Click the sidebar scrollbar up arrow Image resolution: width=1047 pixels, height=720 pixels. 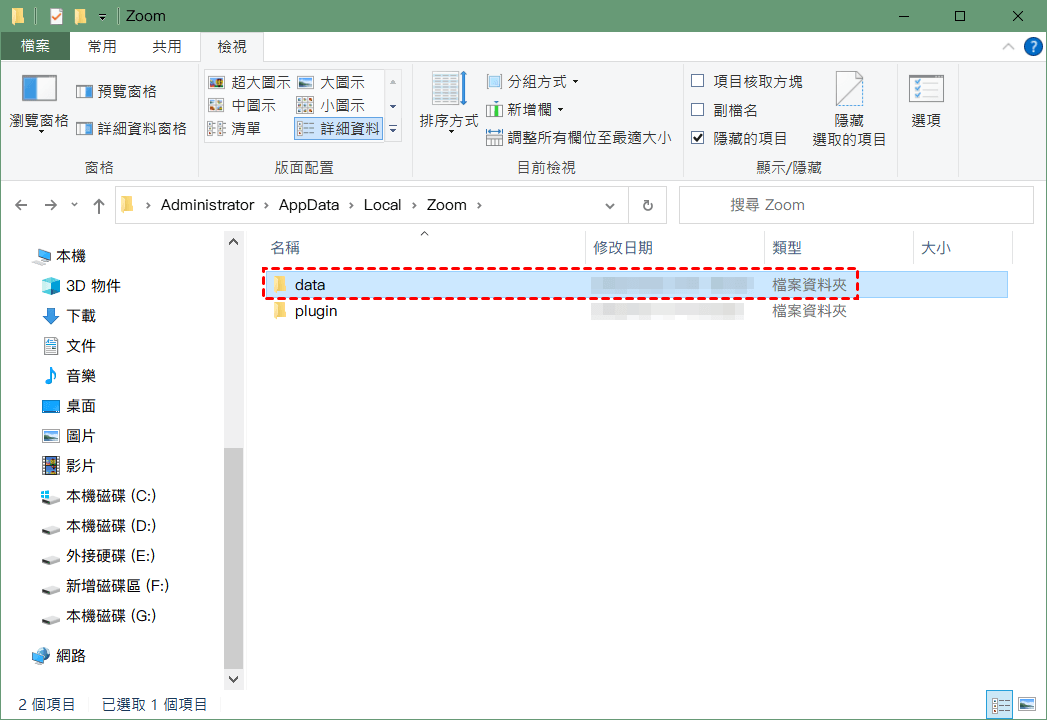click(x=234, y=242)
